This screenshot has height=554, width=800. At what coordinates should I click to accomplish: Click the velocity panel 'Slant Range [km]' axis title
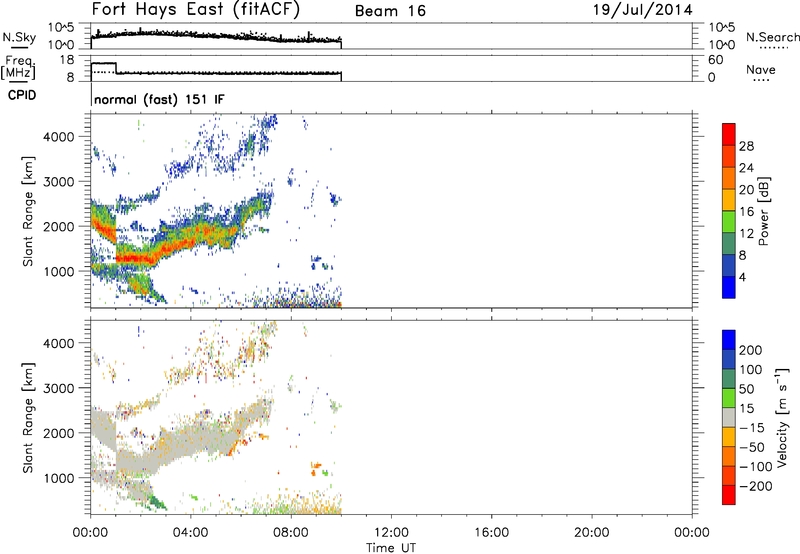pos(28,418)
